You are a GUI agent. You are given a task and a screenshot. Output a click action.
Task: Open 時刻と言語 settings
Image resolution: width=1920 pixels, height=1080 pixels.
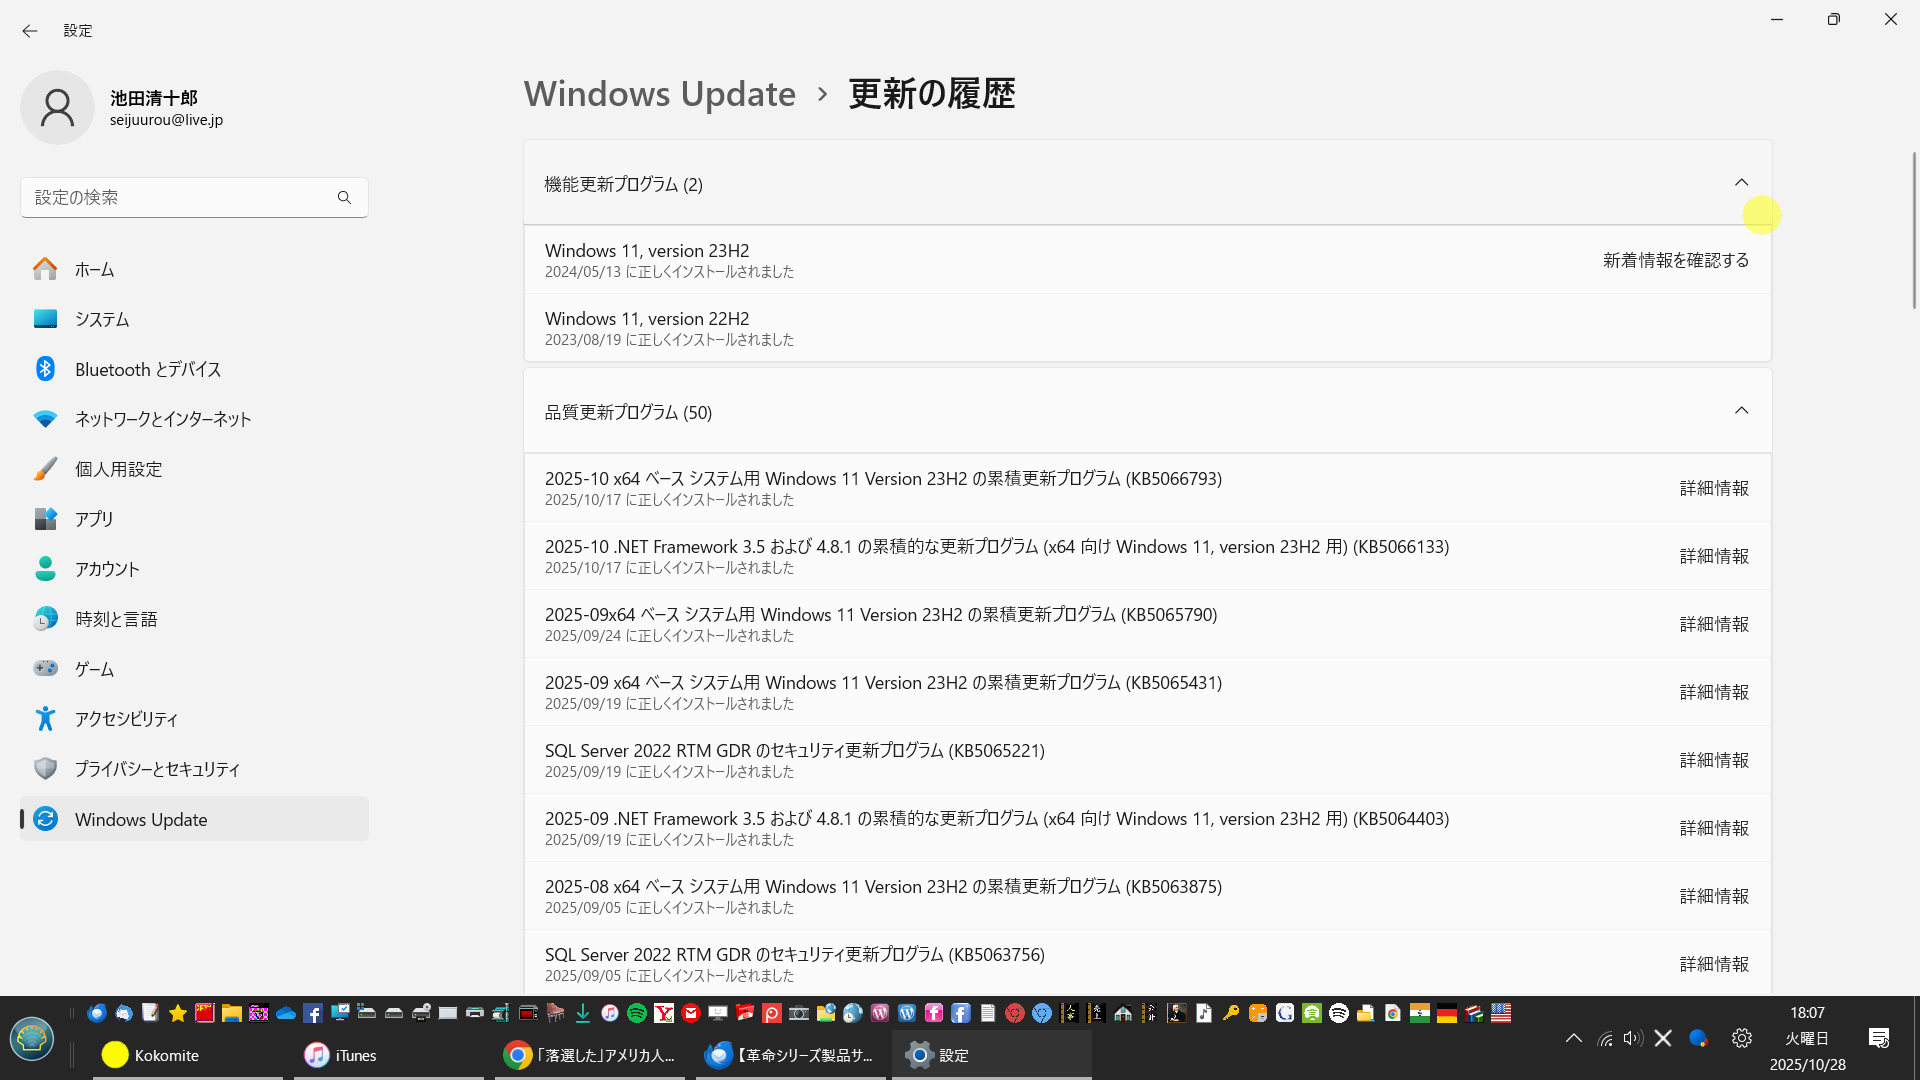[194, 619]
